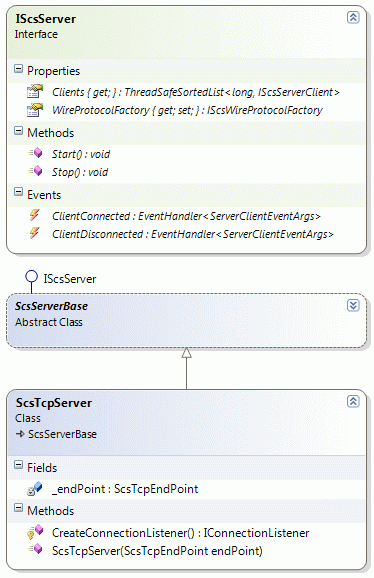This screenshot has height=578, width=374.
Task: Click the IScsServer lollipop label
Action: click(x=70, y=279)
